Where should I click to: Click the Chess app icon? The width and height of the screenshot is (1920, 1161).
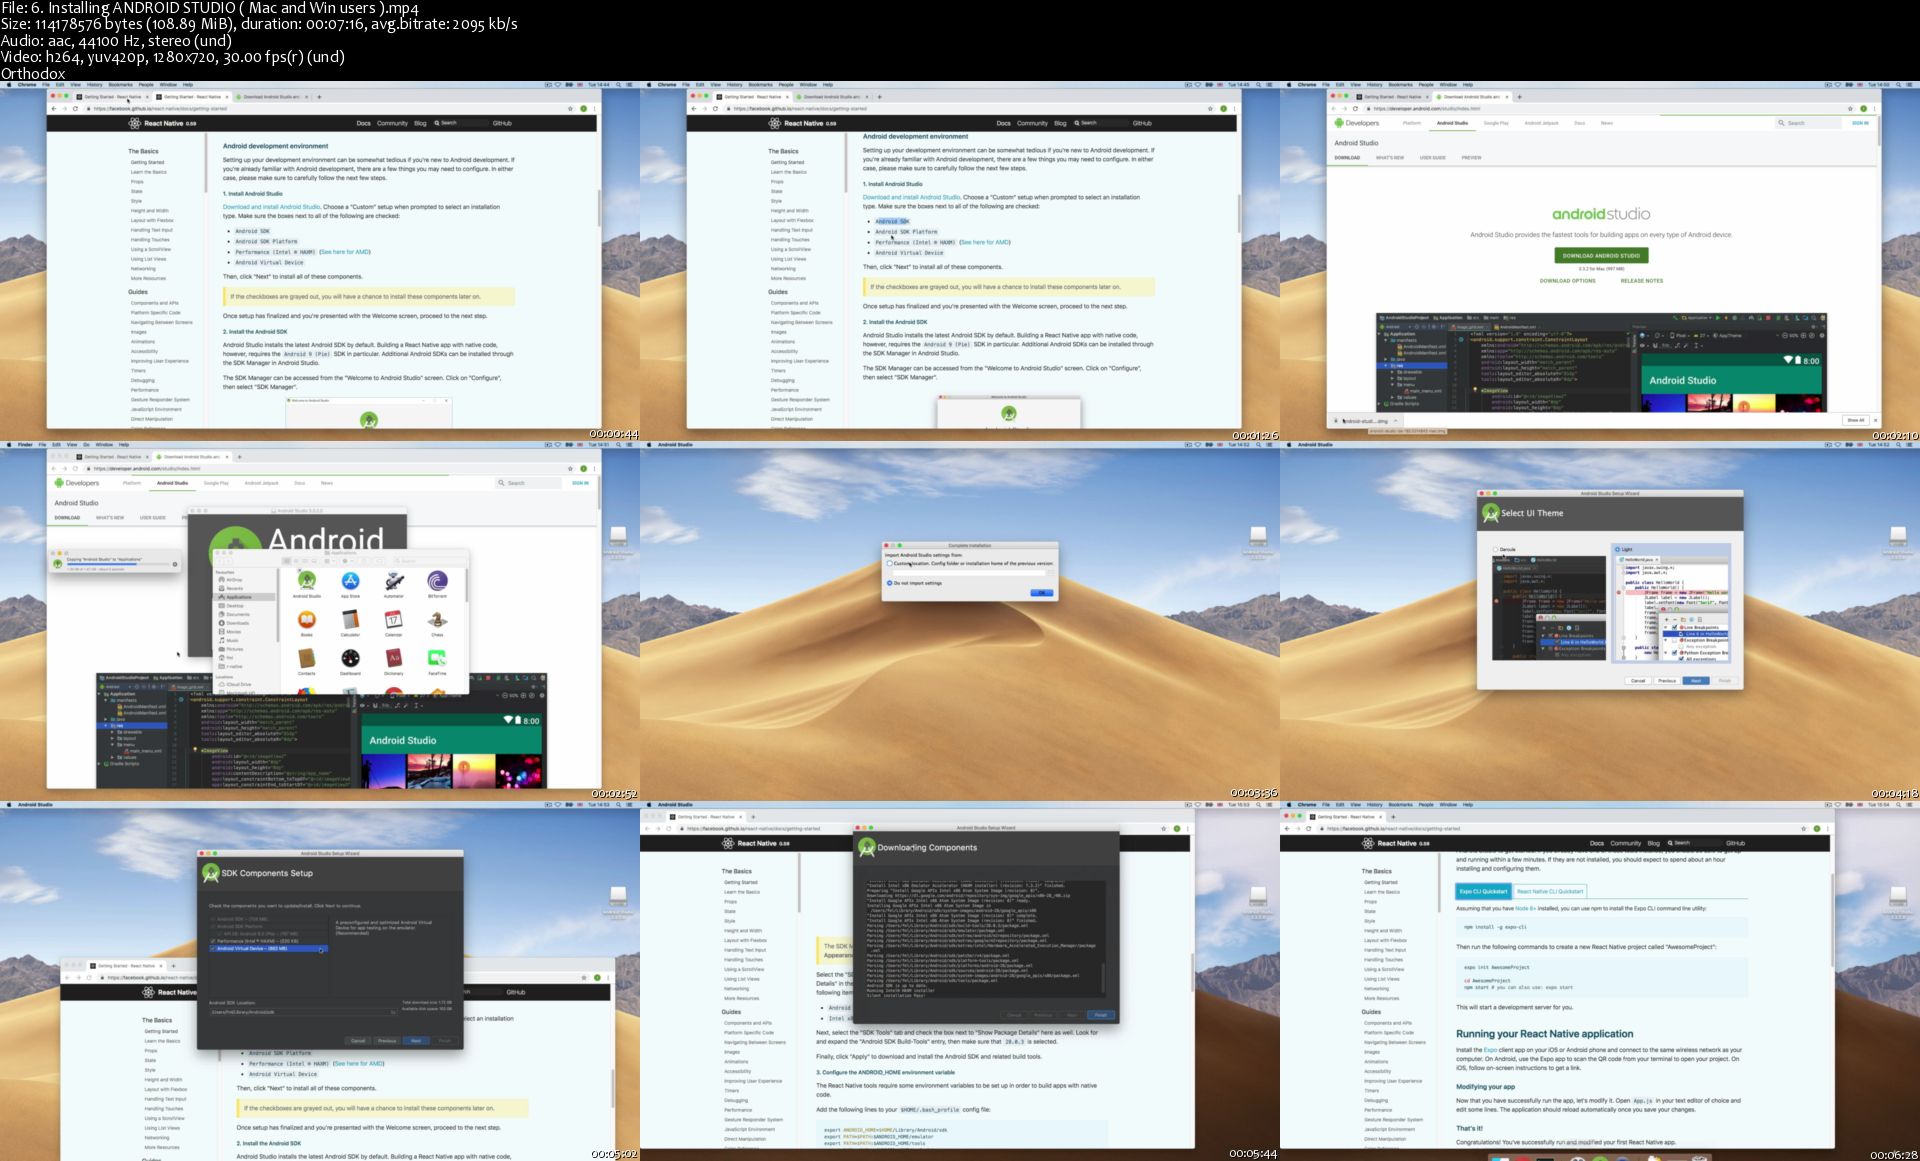[437, 620]
